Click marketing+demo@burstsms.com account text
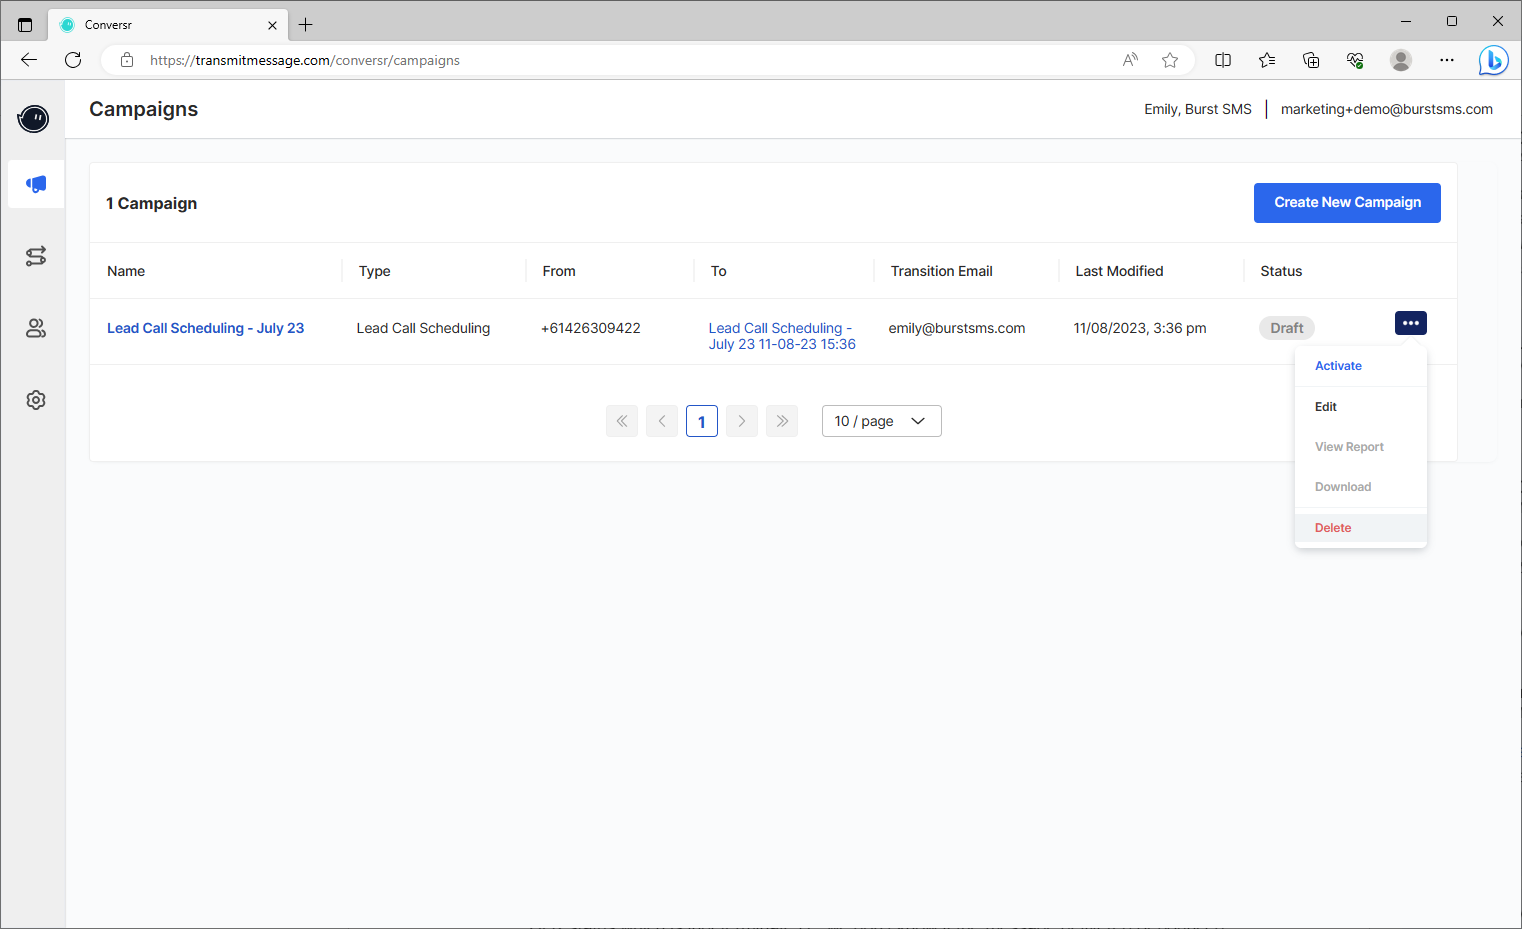1522x929 pixels. click(x=1386, y=109)
